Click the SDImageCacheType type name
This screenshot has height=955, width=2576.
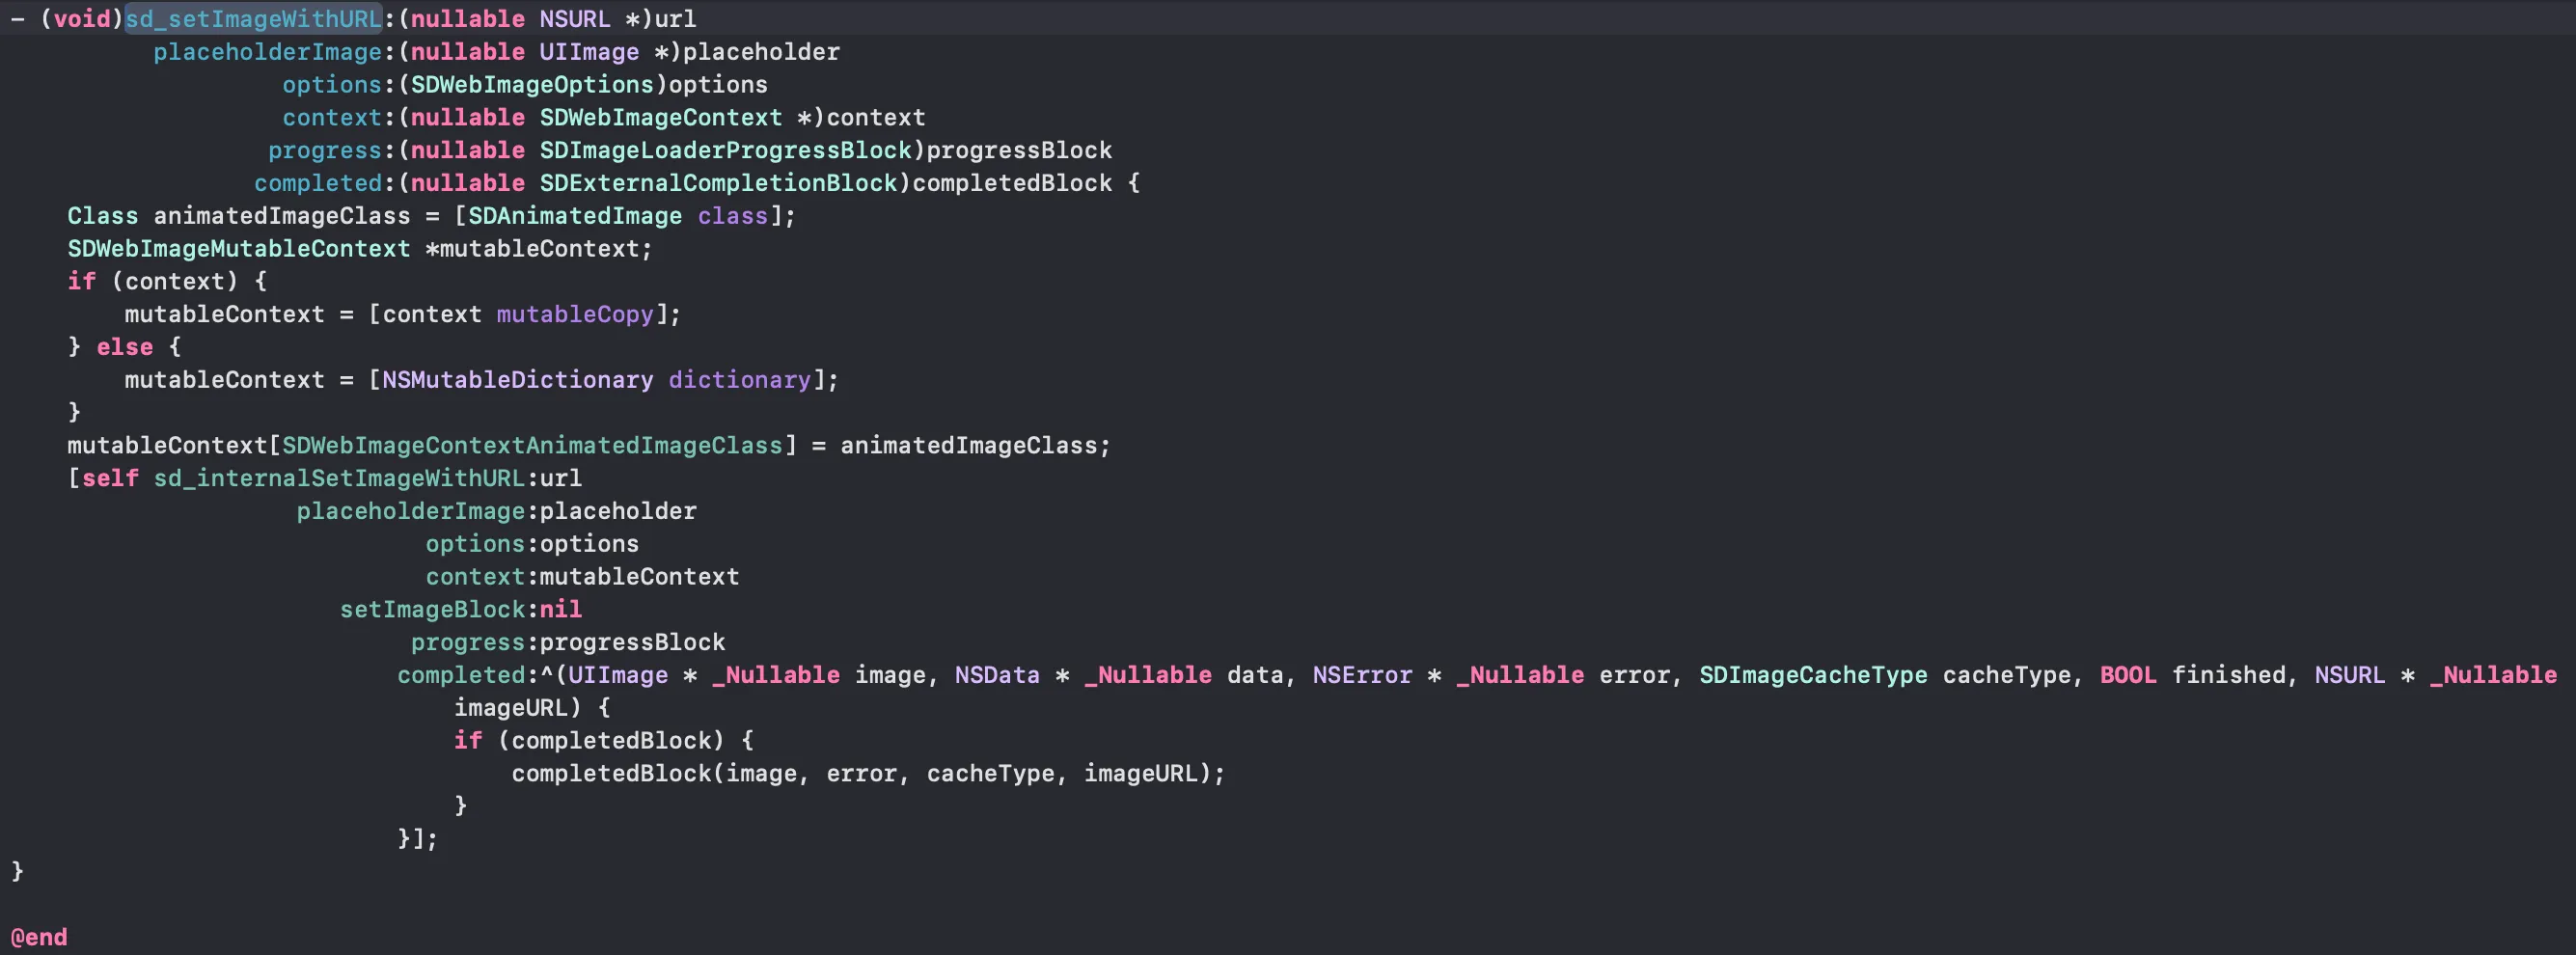[1813, 675]
